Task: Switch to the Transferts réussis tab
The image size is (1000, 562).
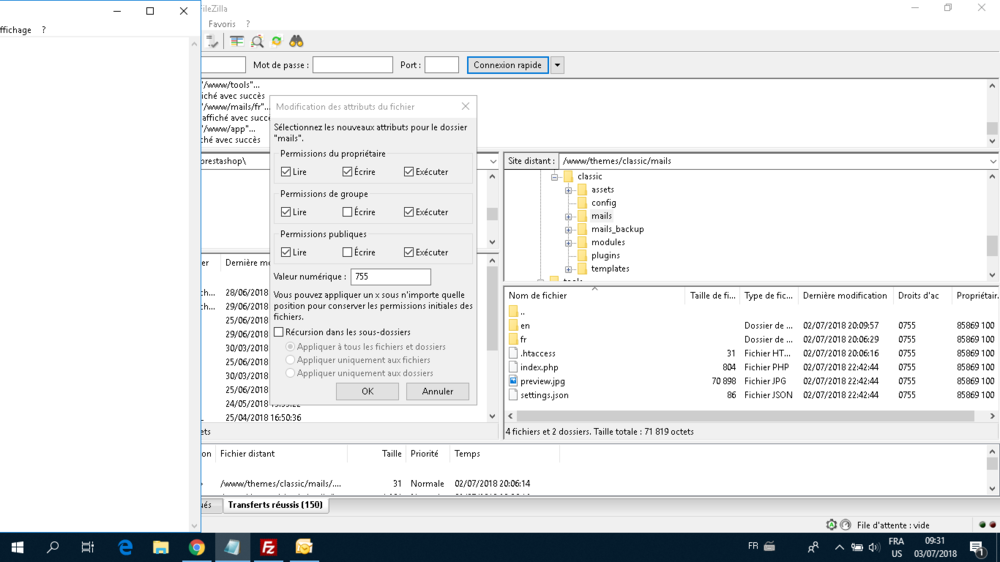Action: (x=275, y=505)
